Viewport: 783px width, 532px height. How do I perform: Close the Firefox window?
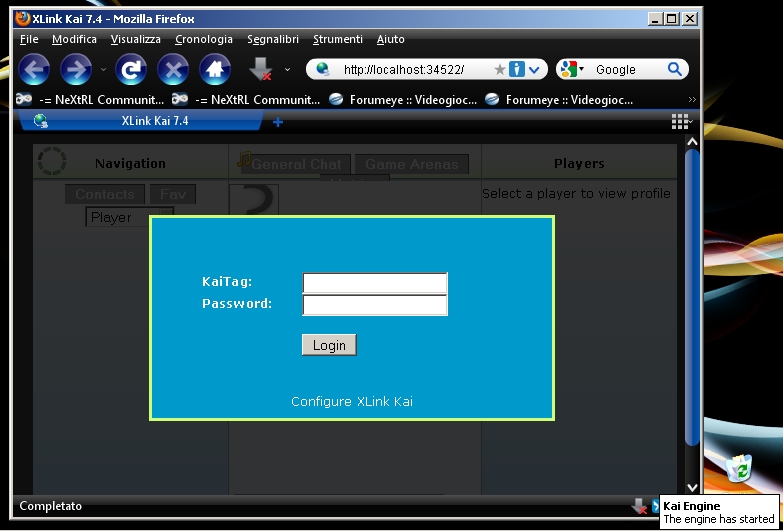point(690,19)
